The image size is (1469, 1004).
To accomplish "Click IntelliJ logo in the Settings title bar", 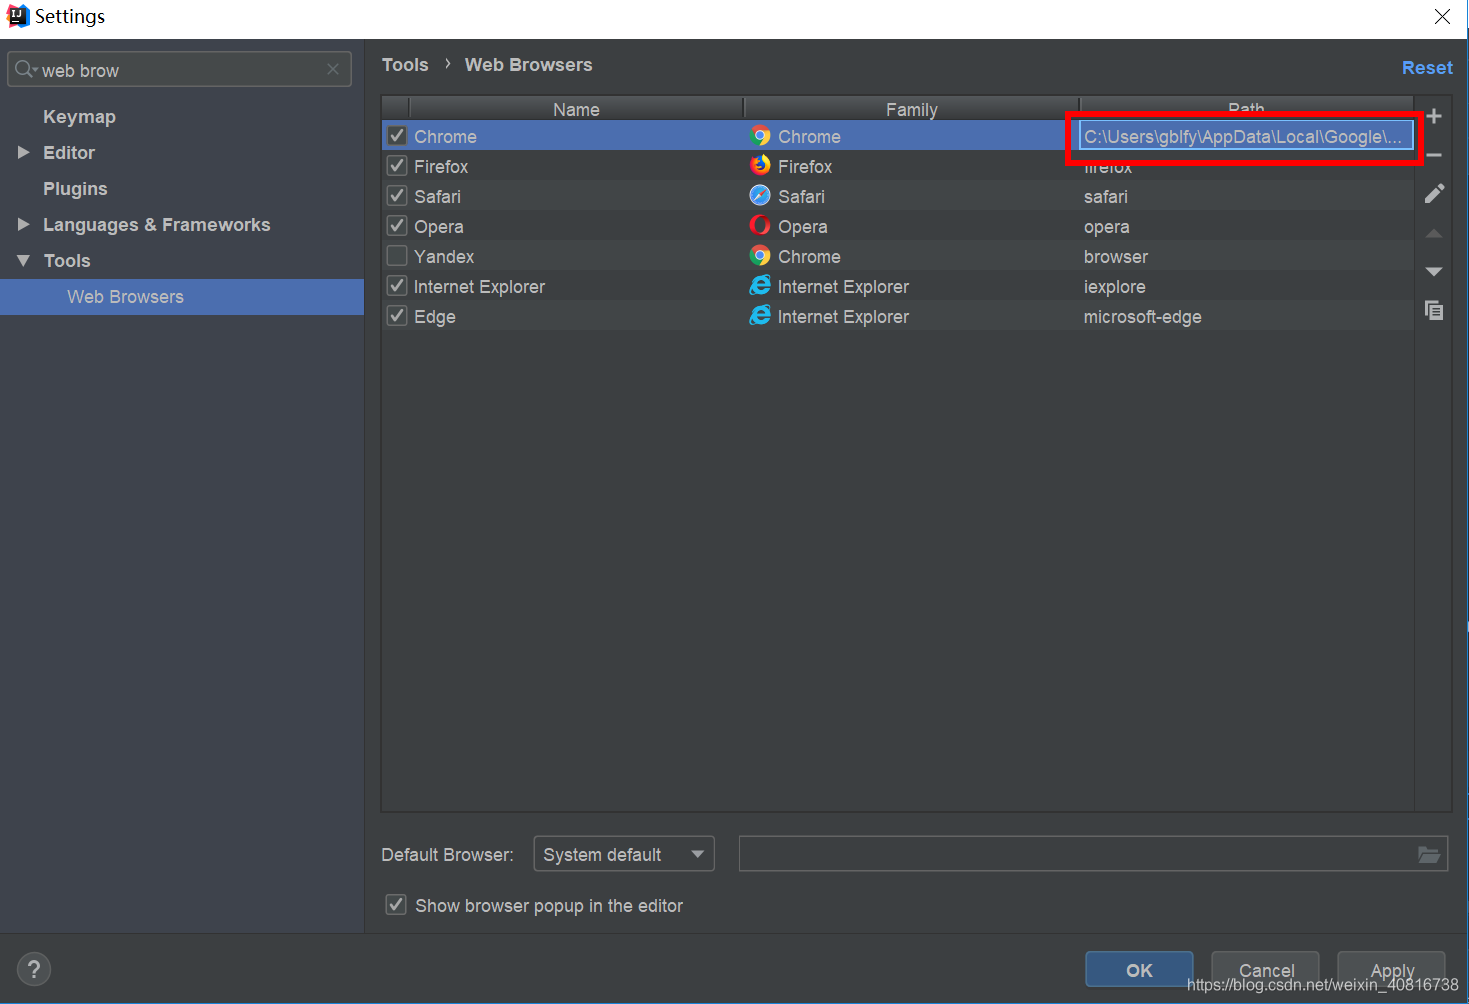I will click(x=18, y=16).
